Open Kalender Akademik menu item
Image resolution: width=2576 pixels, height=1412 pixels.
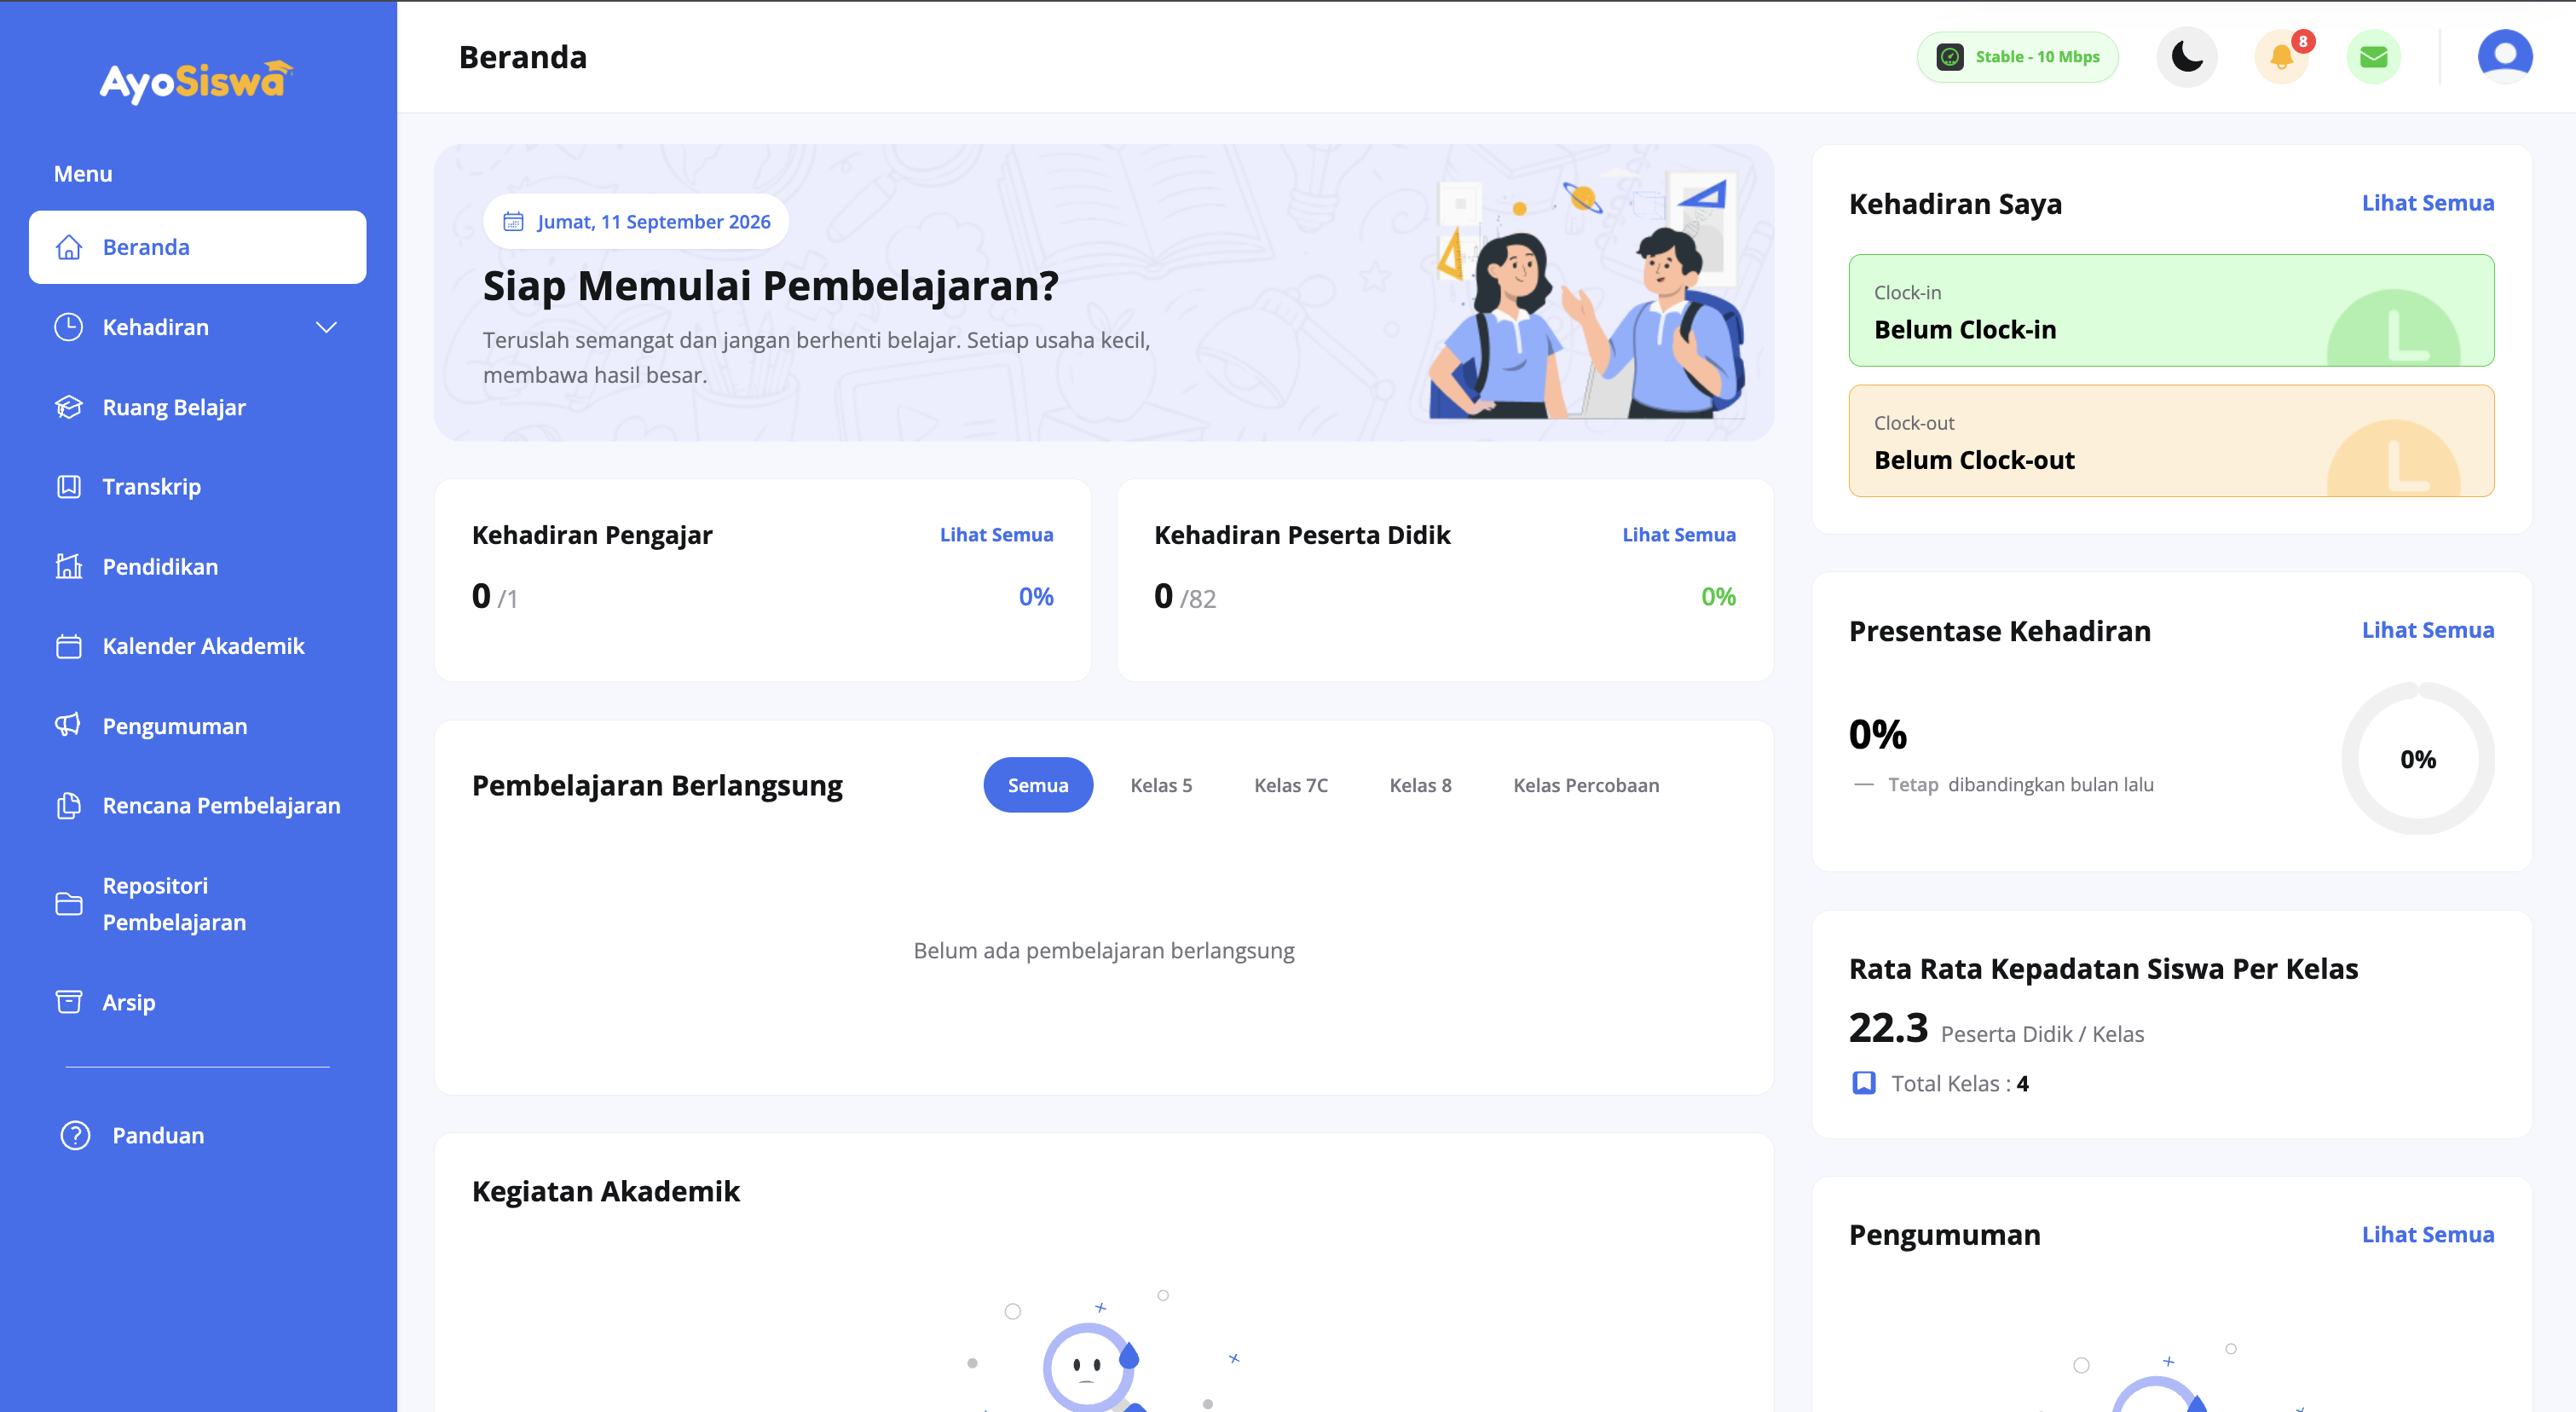click(x=197, y=646)
